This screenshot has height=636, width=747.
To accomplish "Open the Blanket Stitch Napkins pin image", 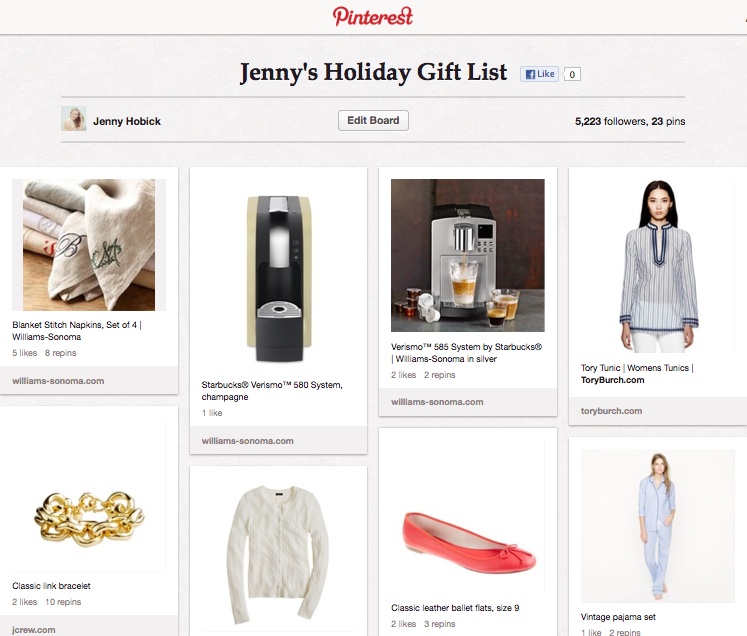I will [x=89, y=245].
